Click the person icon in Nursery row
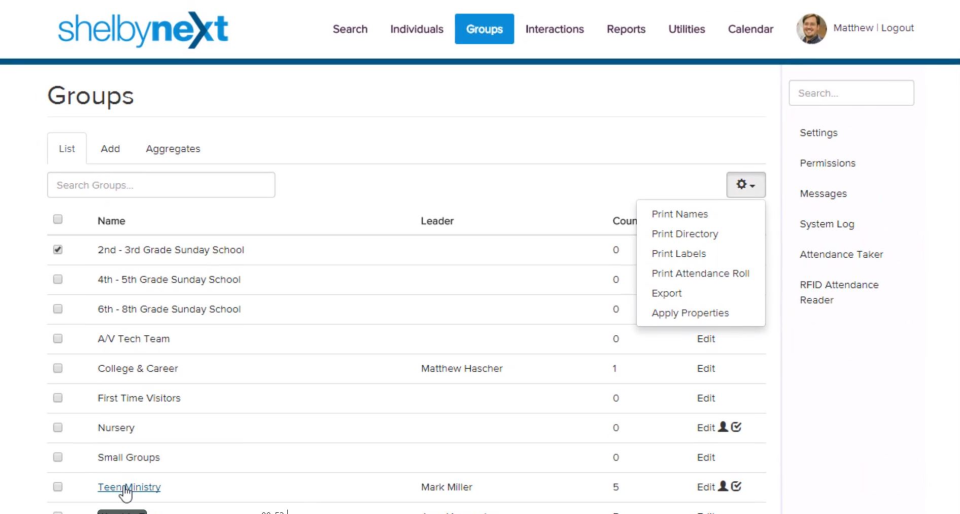 [x=723, y=427]
